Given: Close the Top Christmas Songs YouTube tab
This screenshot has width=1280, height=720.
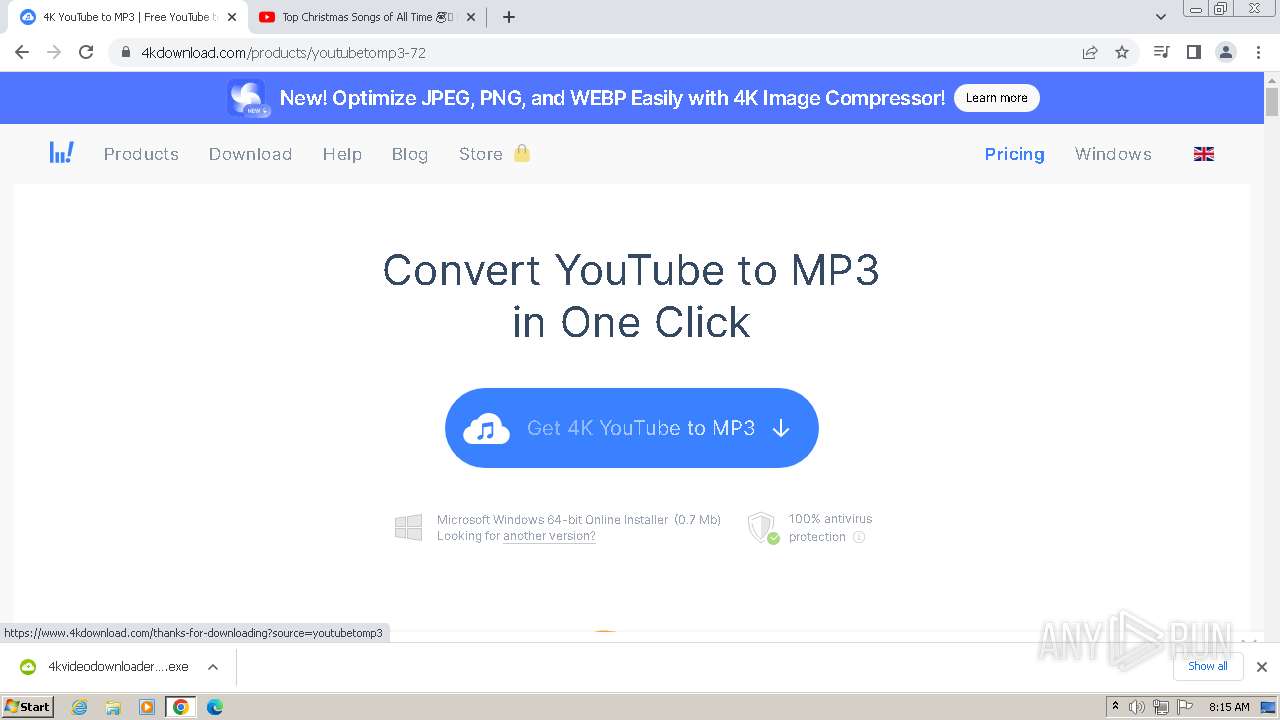Looking at the screenshot, I should tap(471, 17).
